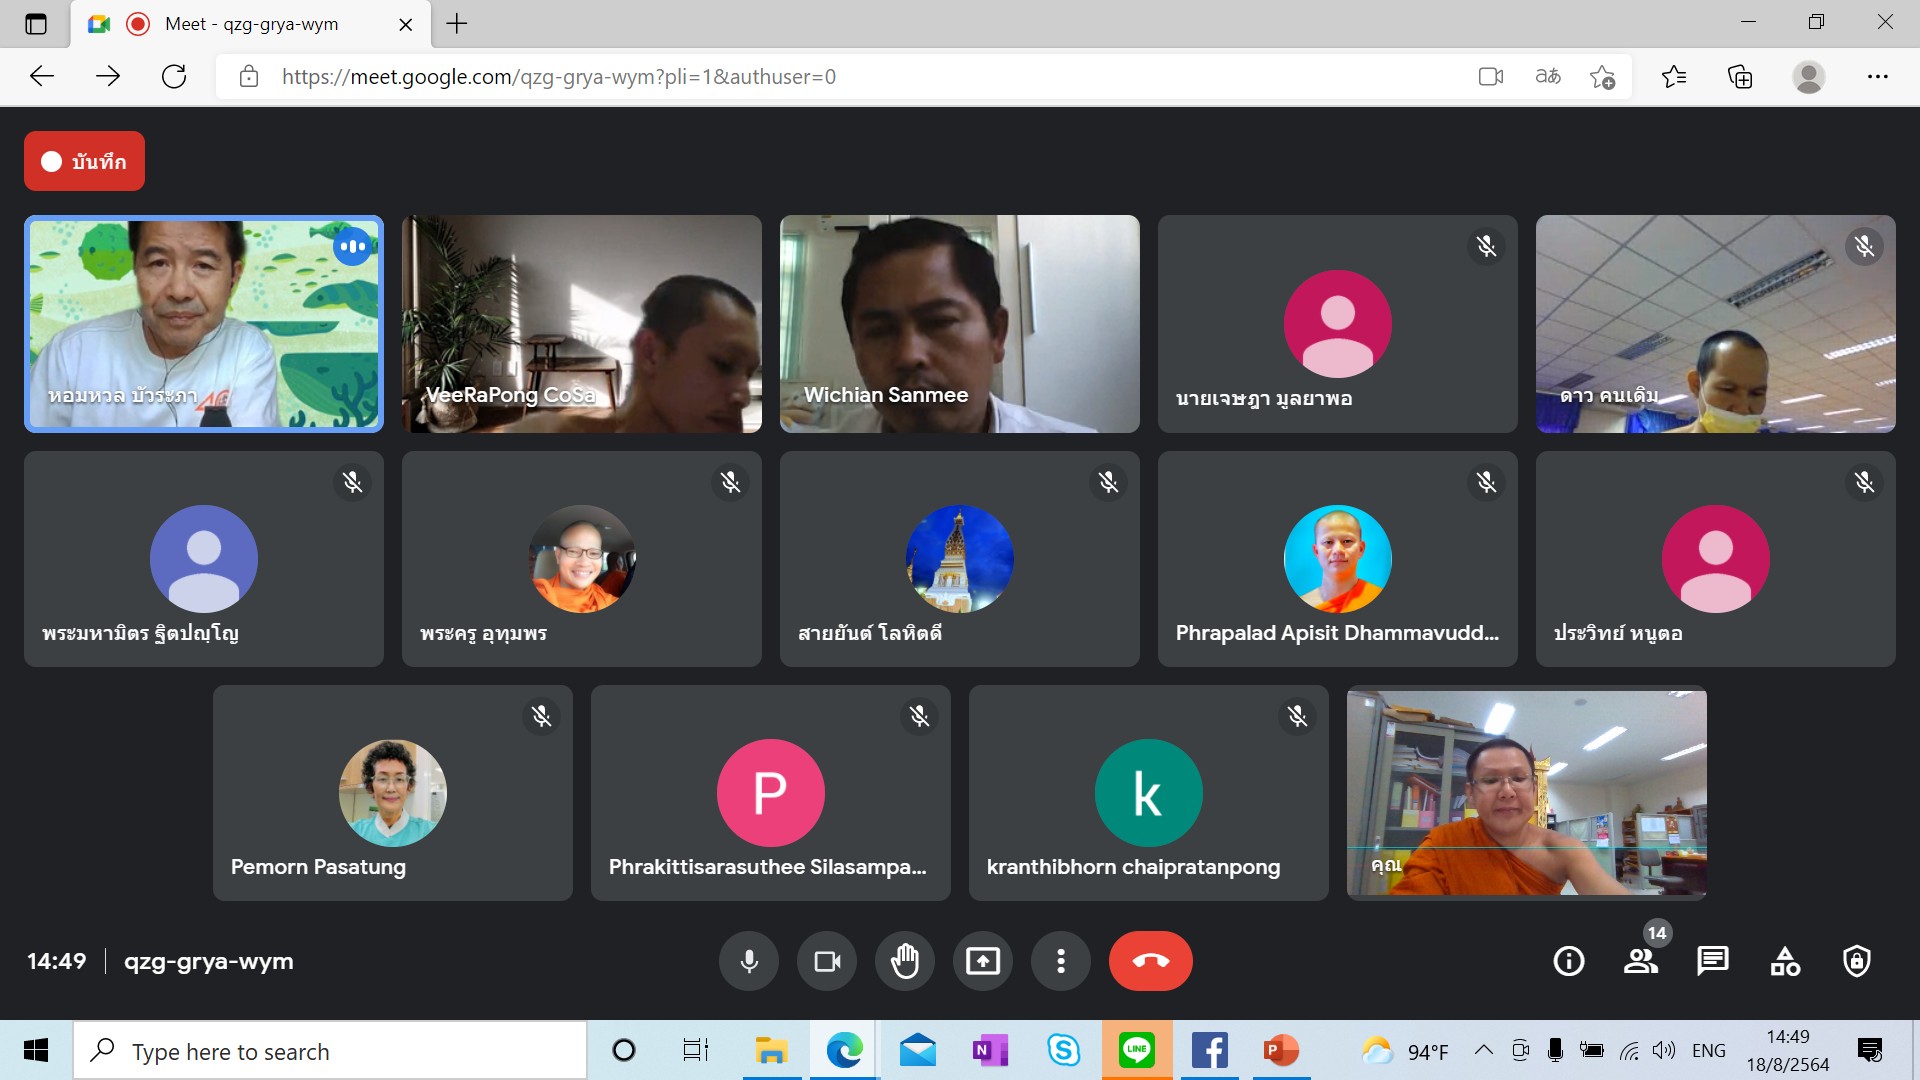Select the Meet - qzg-grya-wym tab
This screenshot has width=1920, height=1080.
(251, 24)
